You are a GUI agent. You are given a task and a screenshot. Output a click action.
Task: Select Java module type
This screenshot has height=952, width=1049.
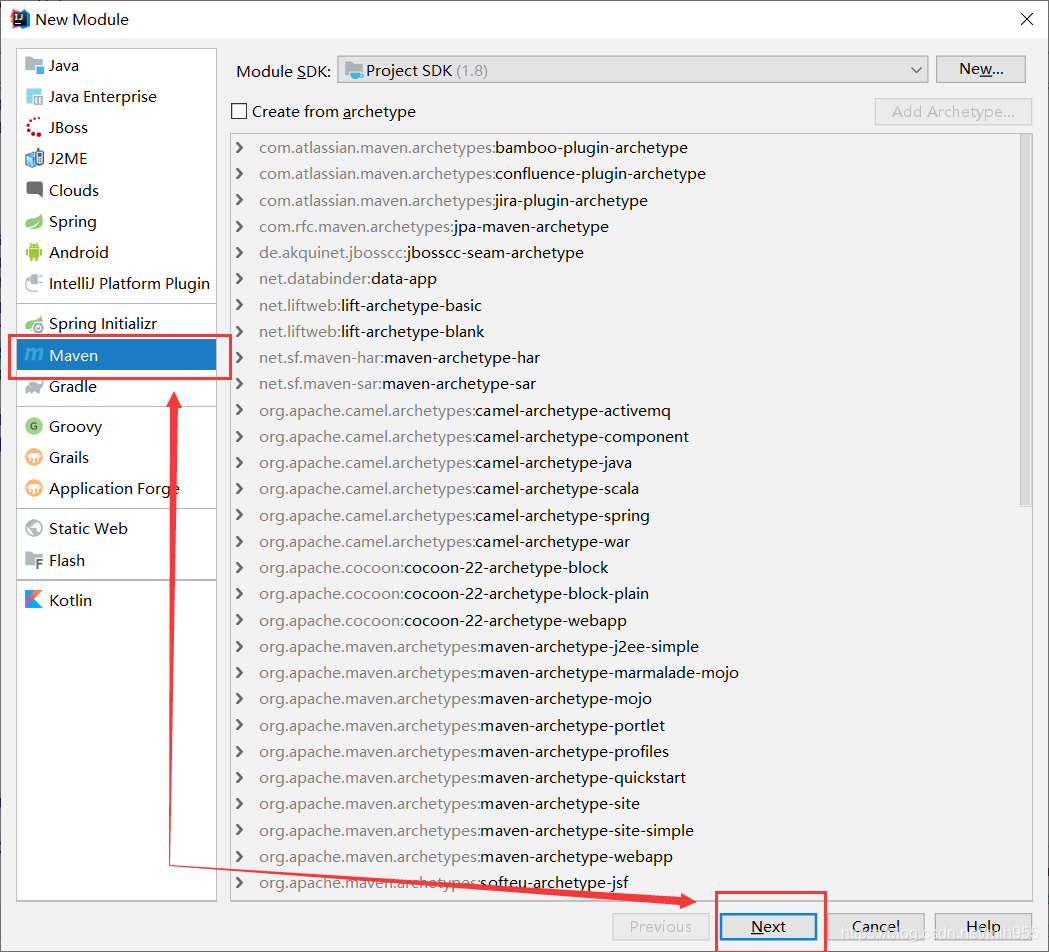click(x=116, y=65)
